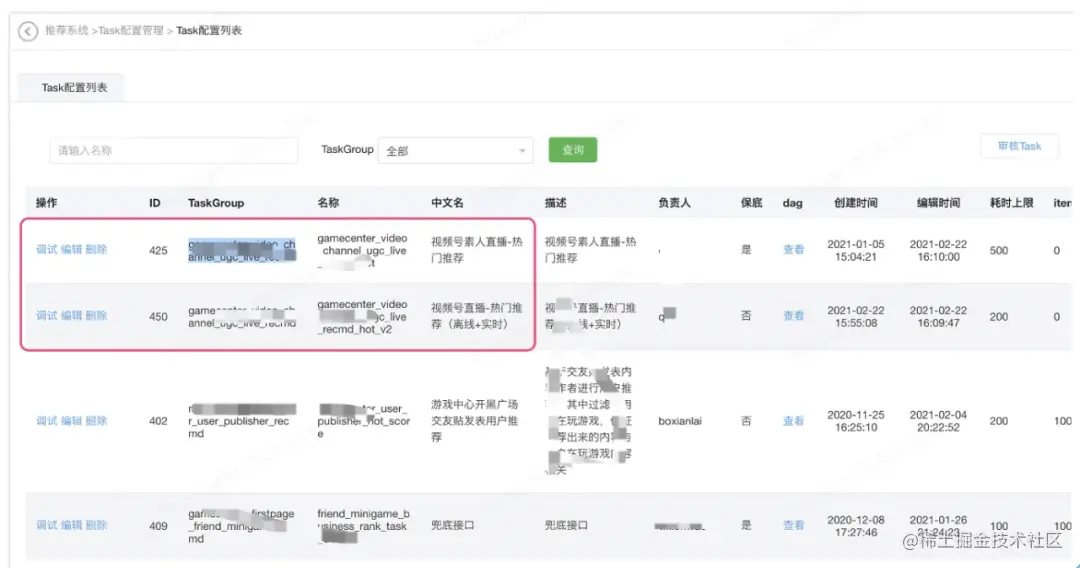Click the 创建时间 column header
1080x568 pixels.
pyautogui.click(x=855, y=202)
